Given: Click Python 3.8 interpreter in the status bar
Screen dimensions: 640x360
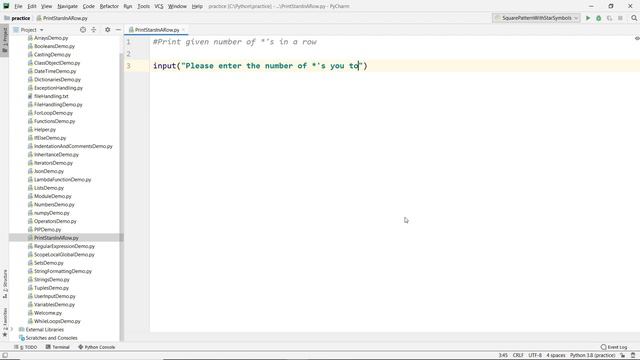Looking at the screenshot, I should pyautogui.click(x=592, y=355).
